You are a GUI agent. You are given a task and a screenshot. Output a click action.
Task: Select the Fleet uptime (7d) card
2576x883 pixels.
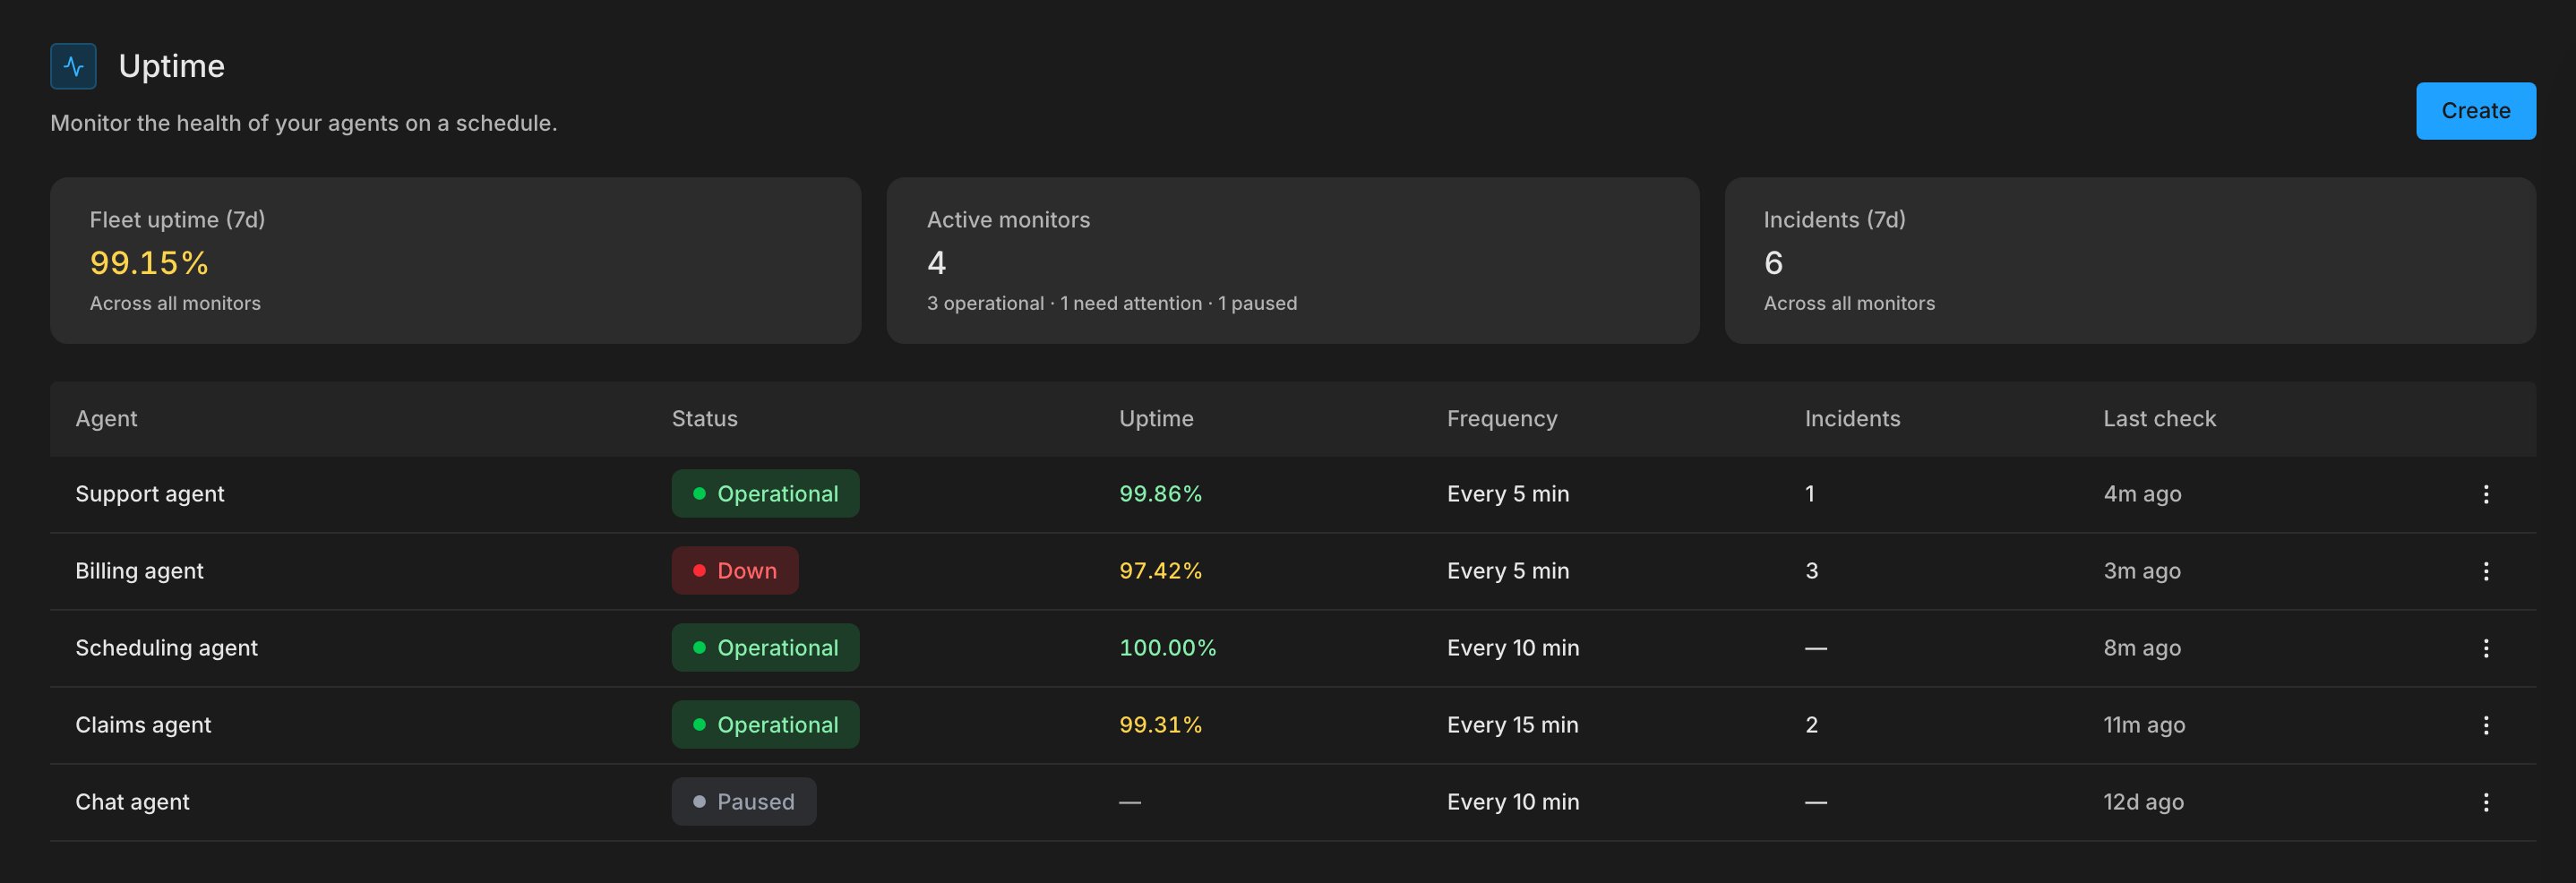tap(455, 261)
